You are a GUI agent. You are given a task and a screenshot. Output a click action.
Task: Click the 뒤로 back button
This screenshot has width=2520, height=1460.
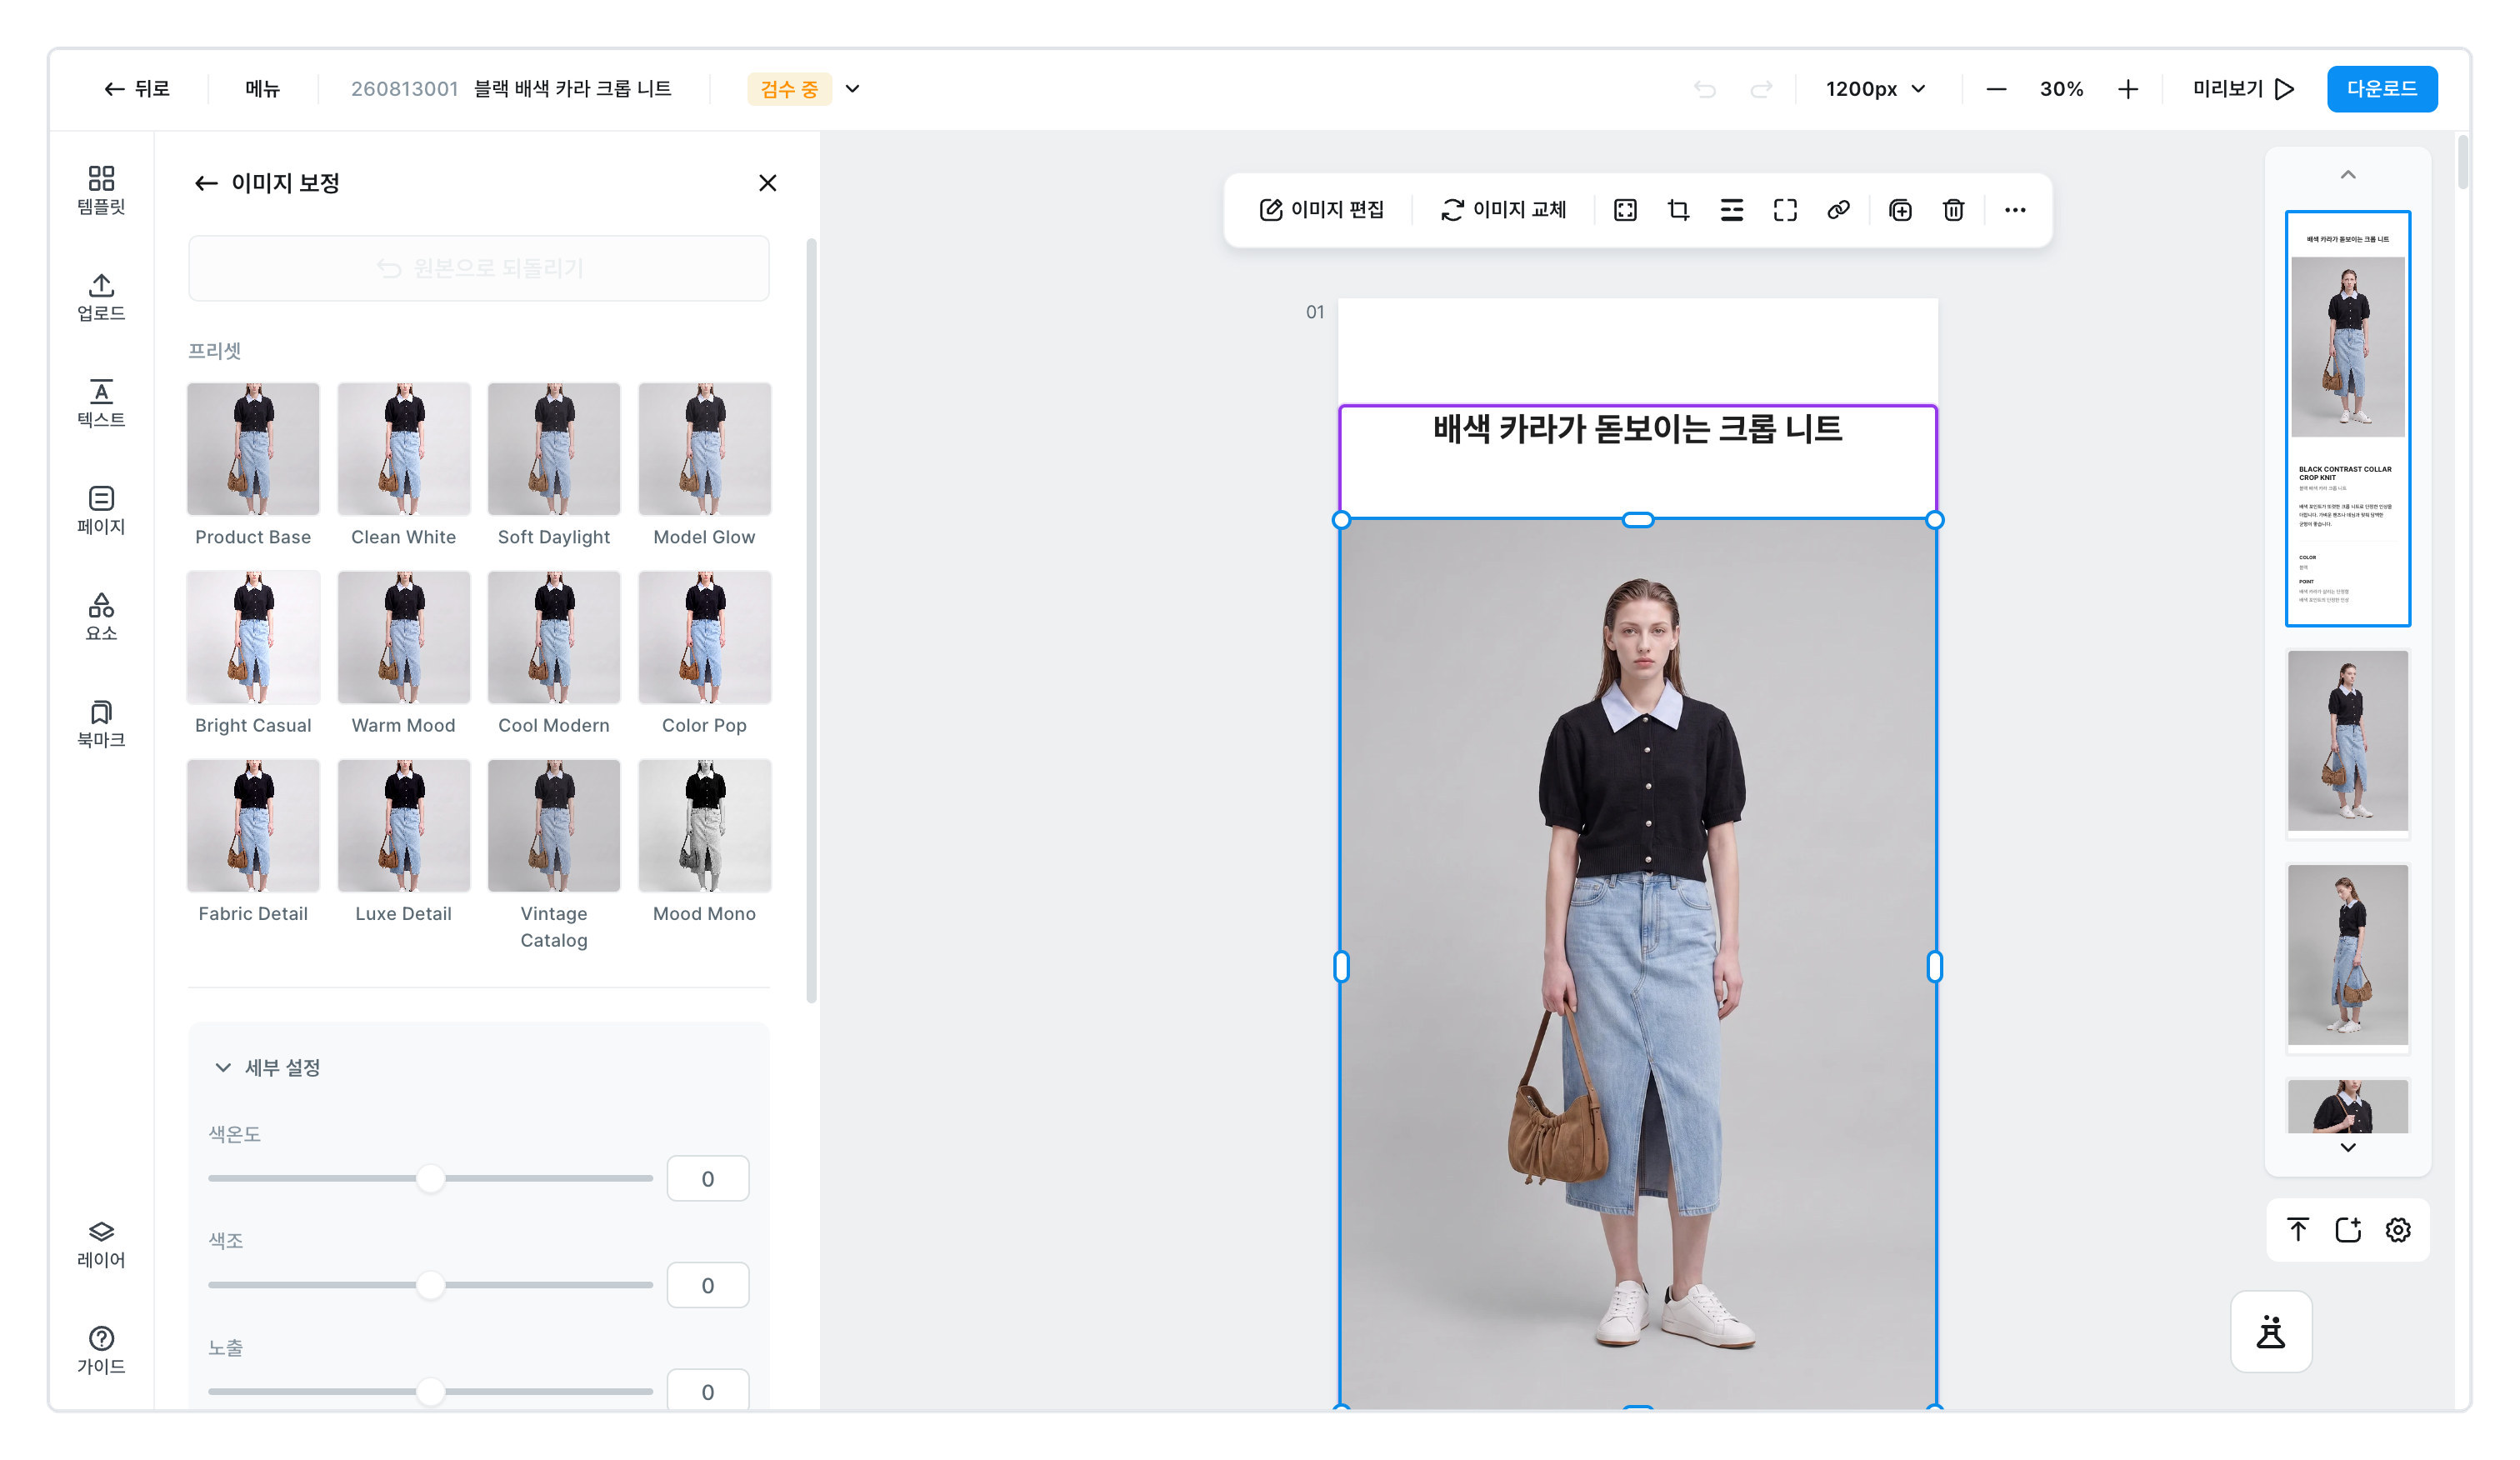click(x=137, y=89)
